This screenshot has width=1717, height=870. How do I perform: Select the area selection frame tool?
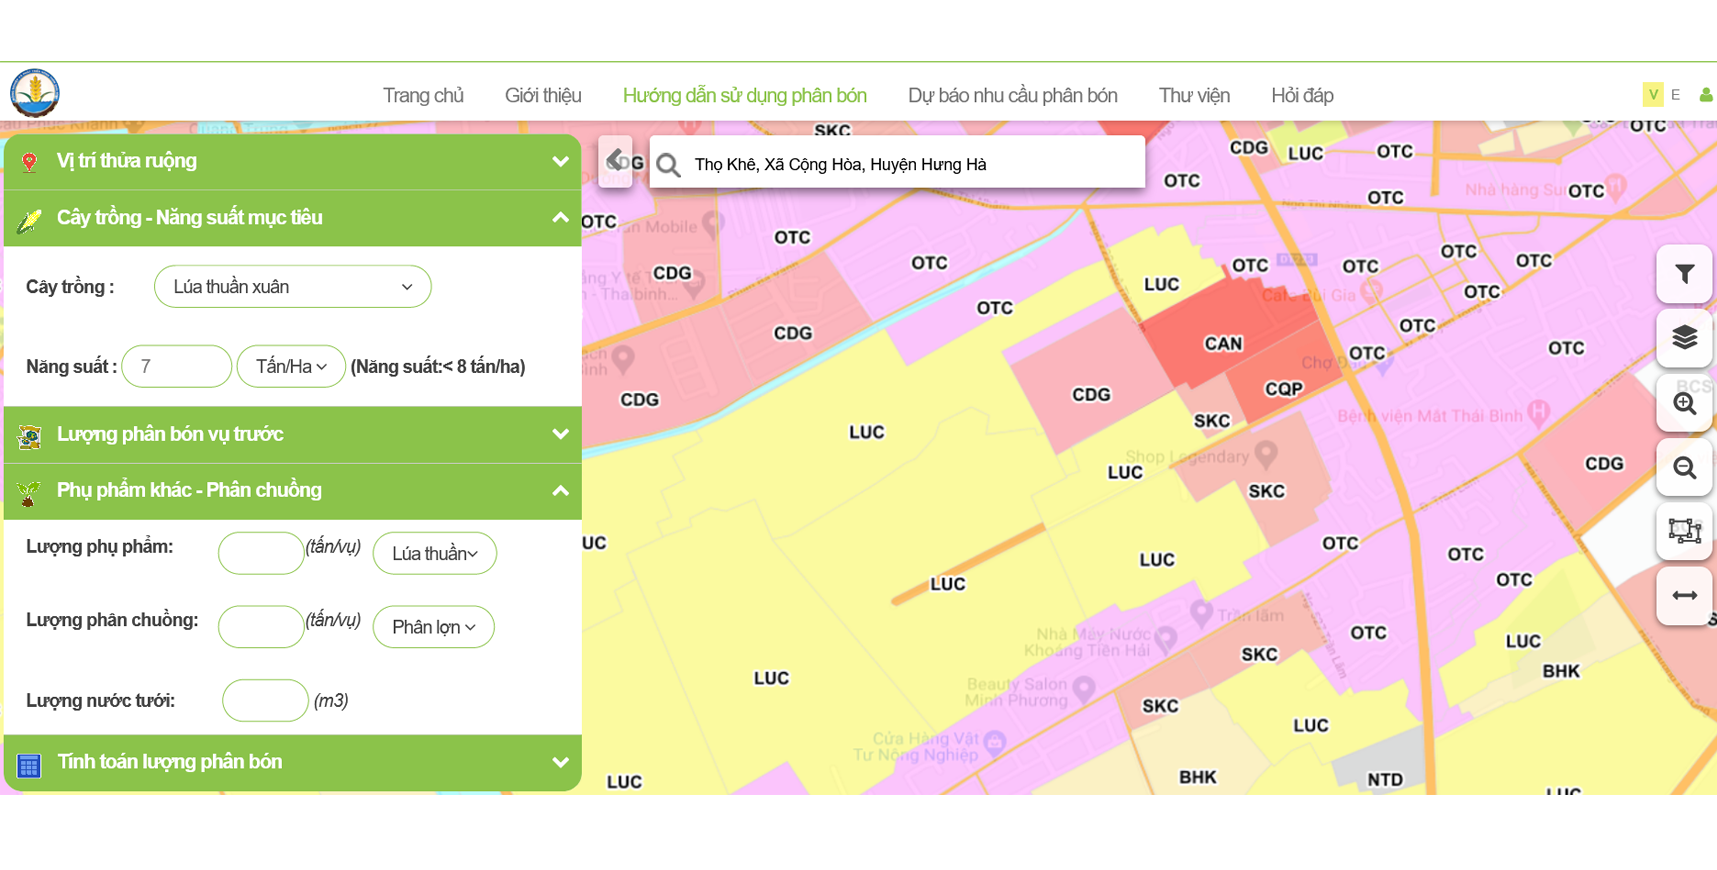coord(1684,531)
